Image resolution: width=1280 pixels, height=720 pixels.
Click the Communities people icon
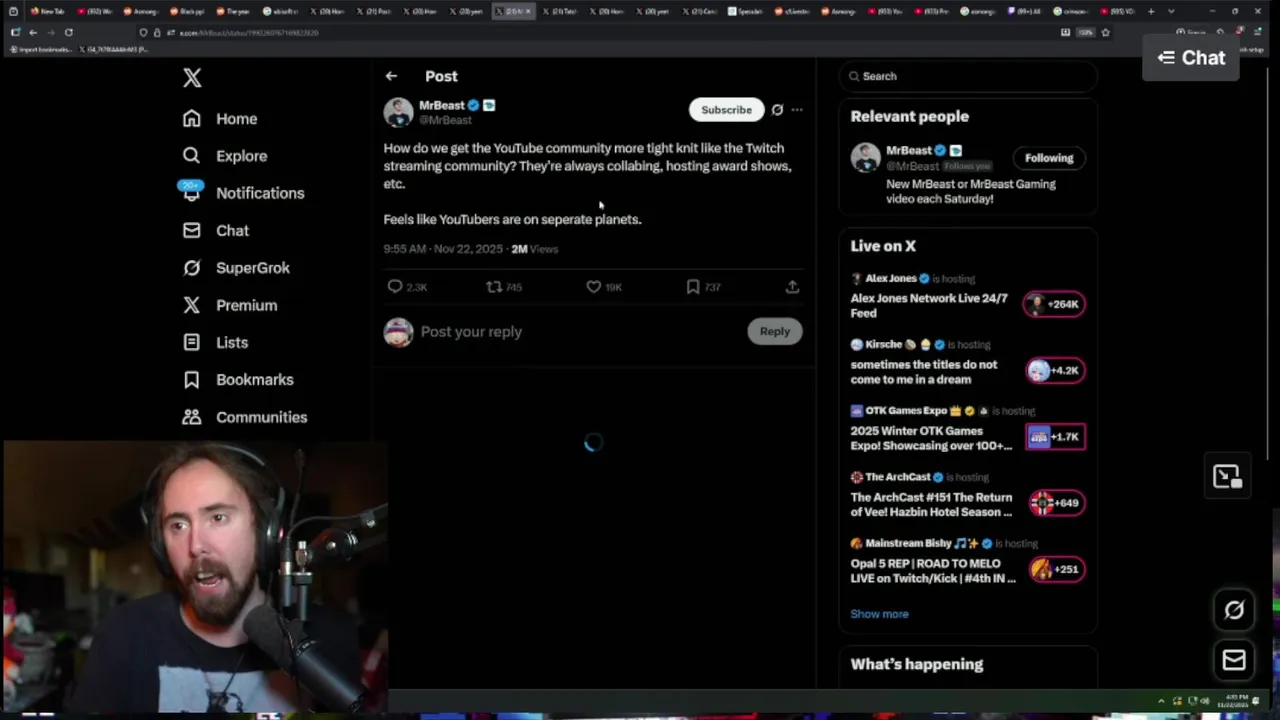(192, 417)
